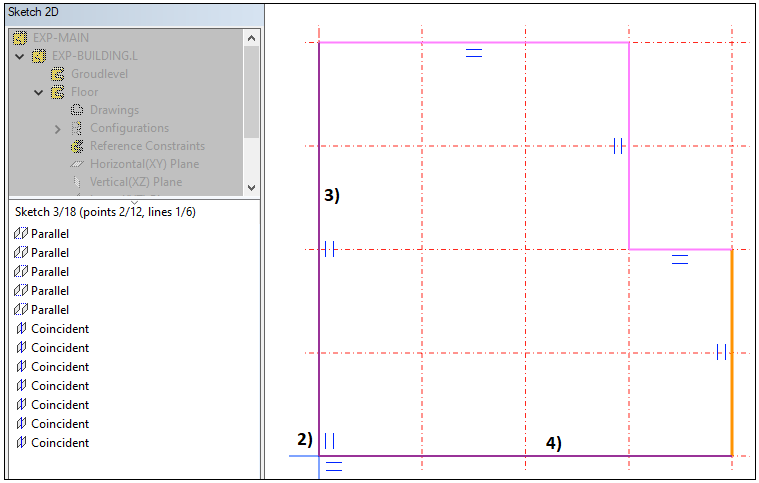Select the first Coincident constraint in the list
This screenshot has height=483, width=759.
59,329
